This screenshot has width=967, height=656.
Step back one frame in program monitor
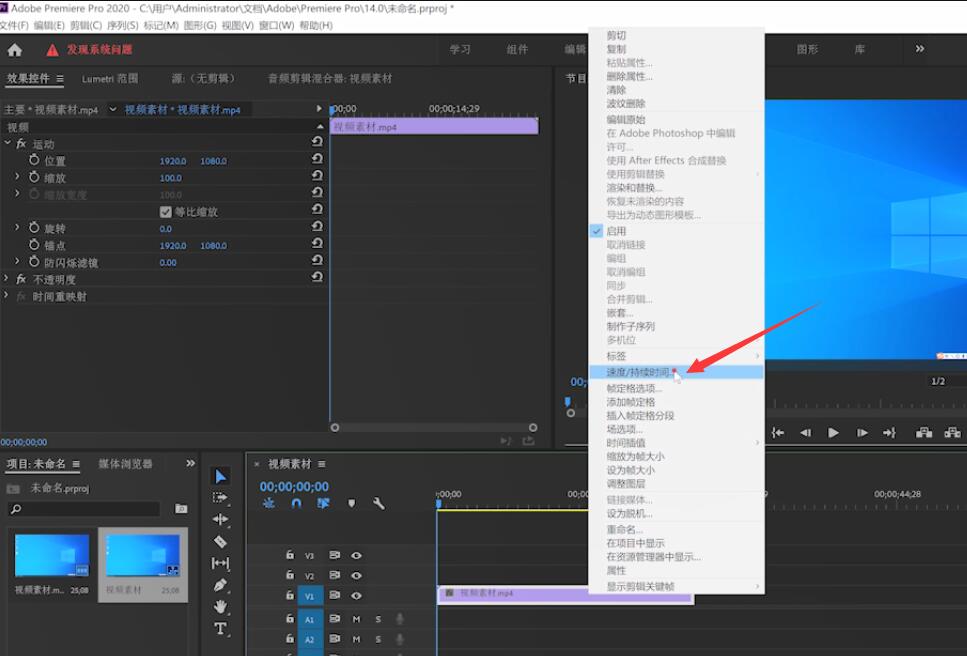pos(805,433)
